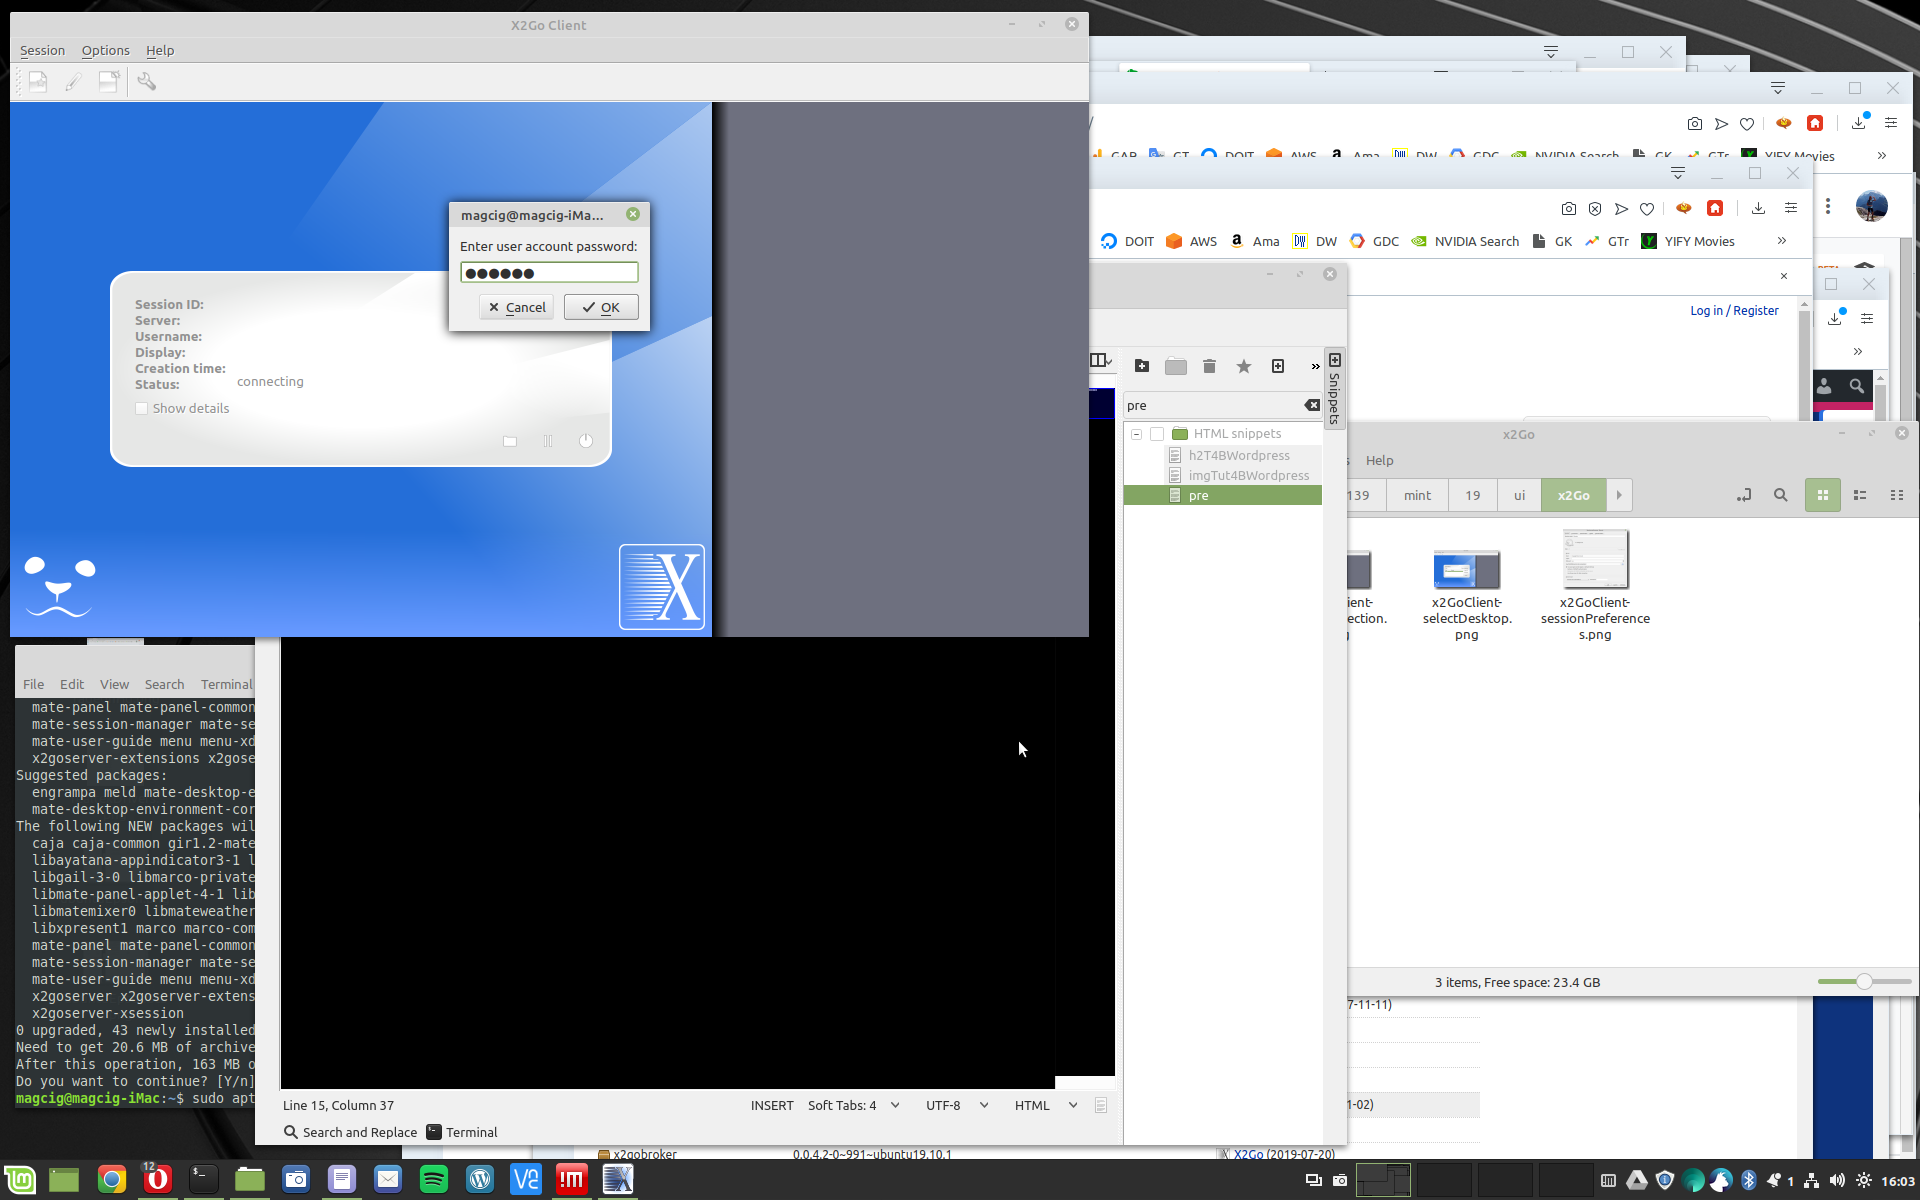Click the Cancel button in password dialog
1920x1200 pixels.
(x=516, y=307)
